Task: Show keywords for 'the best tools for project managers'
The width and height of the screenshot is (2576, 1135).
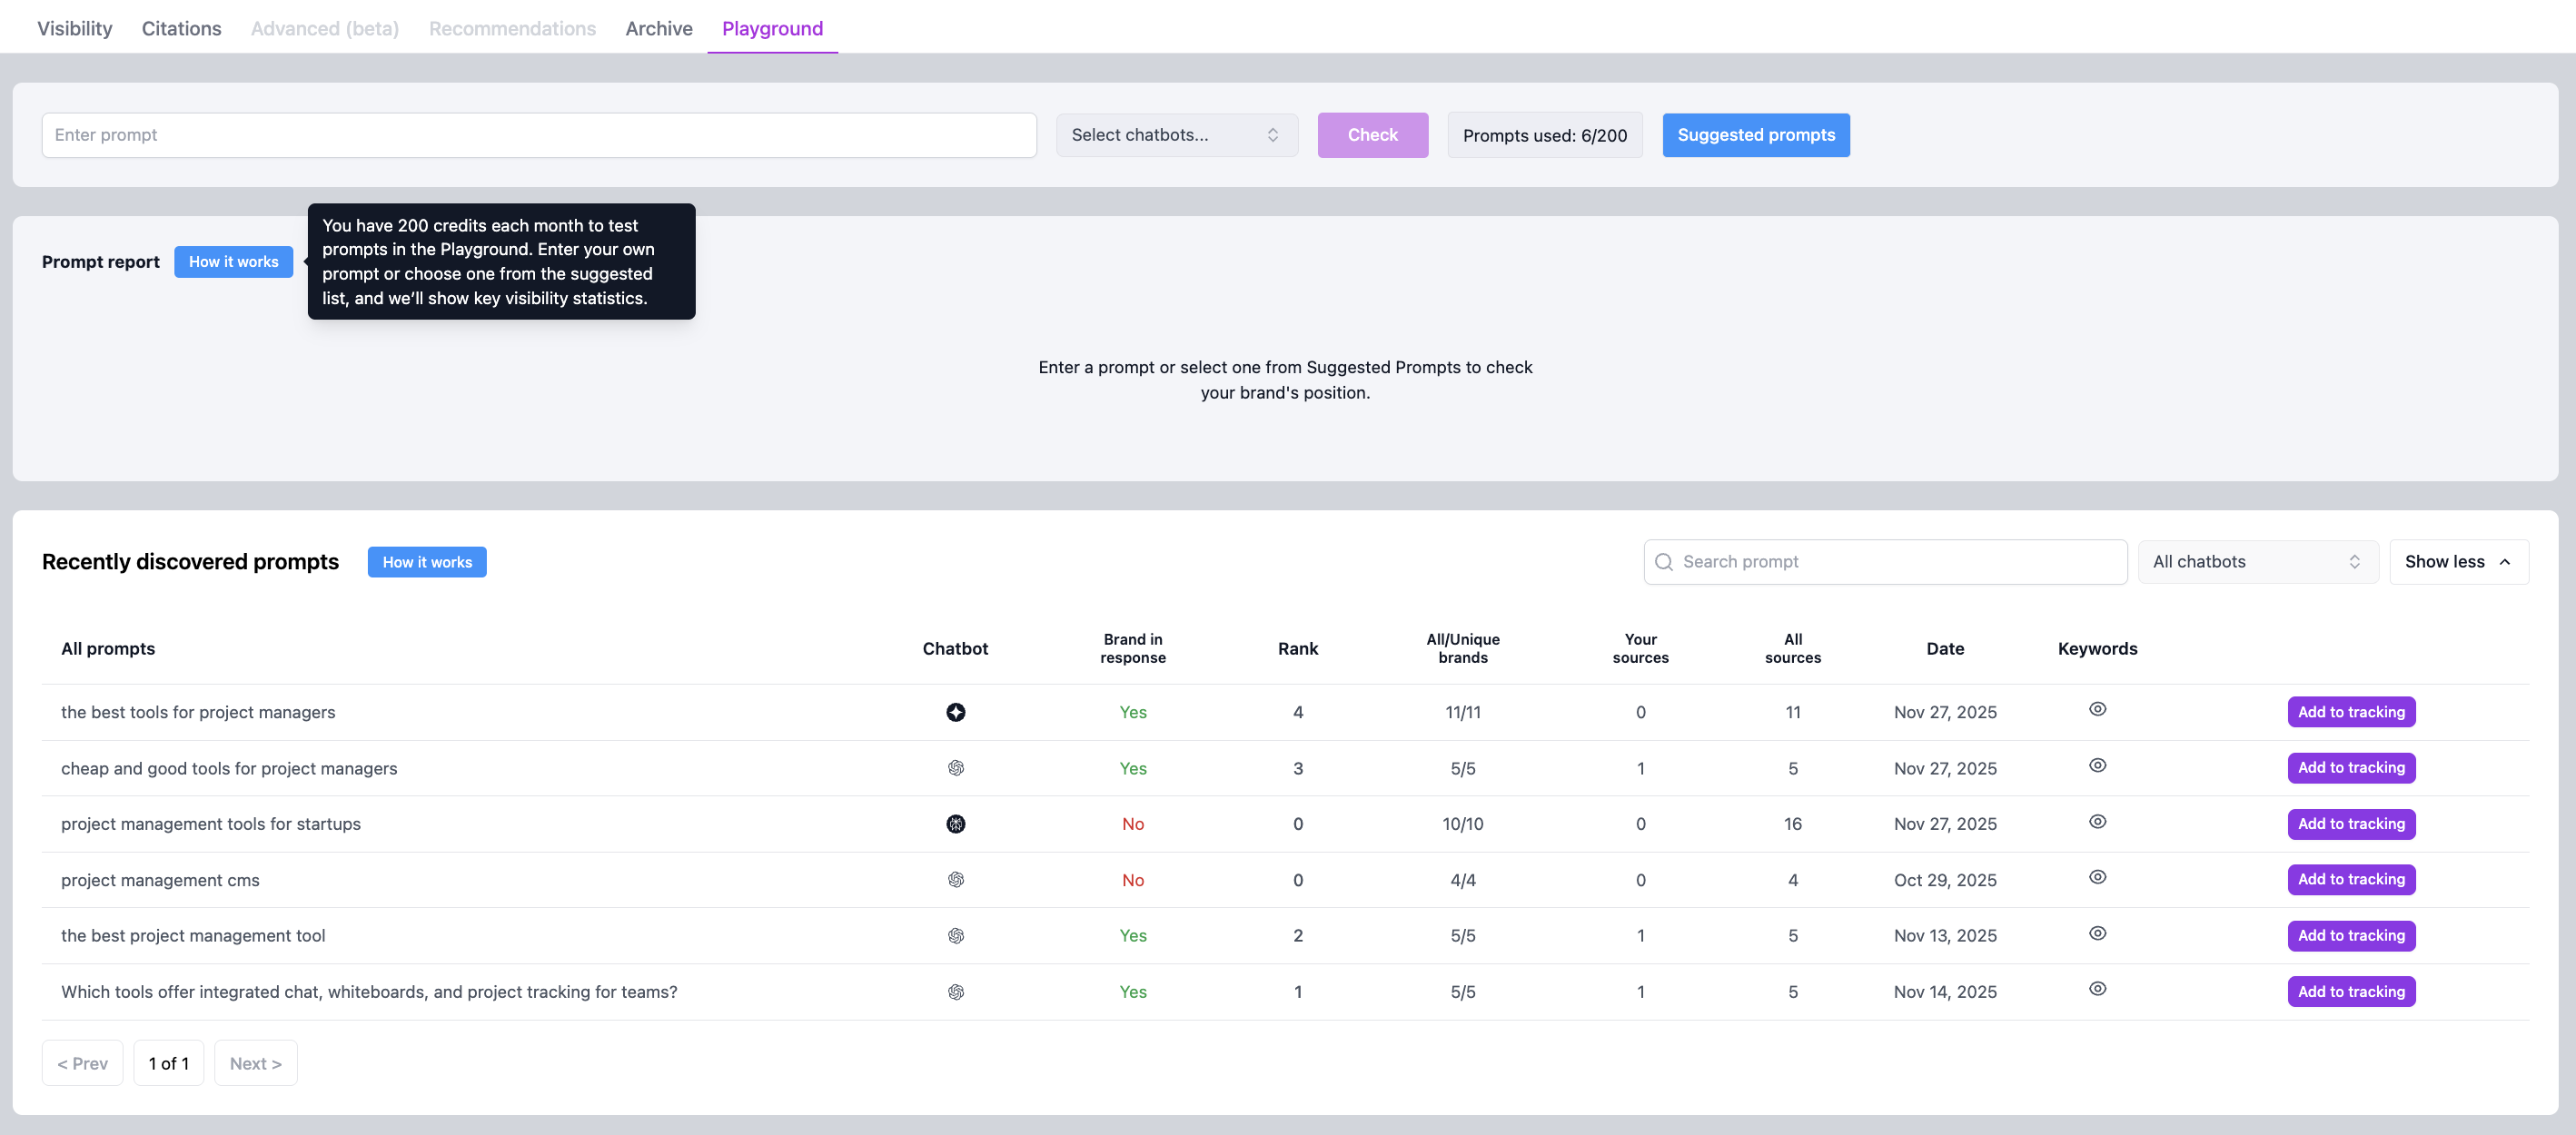Action: [x=2097, y=709]
